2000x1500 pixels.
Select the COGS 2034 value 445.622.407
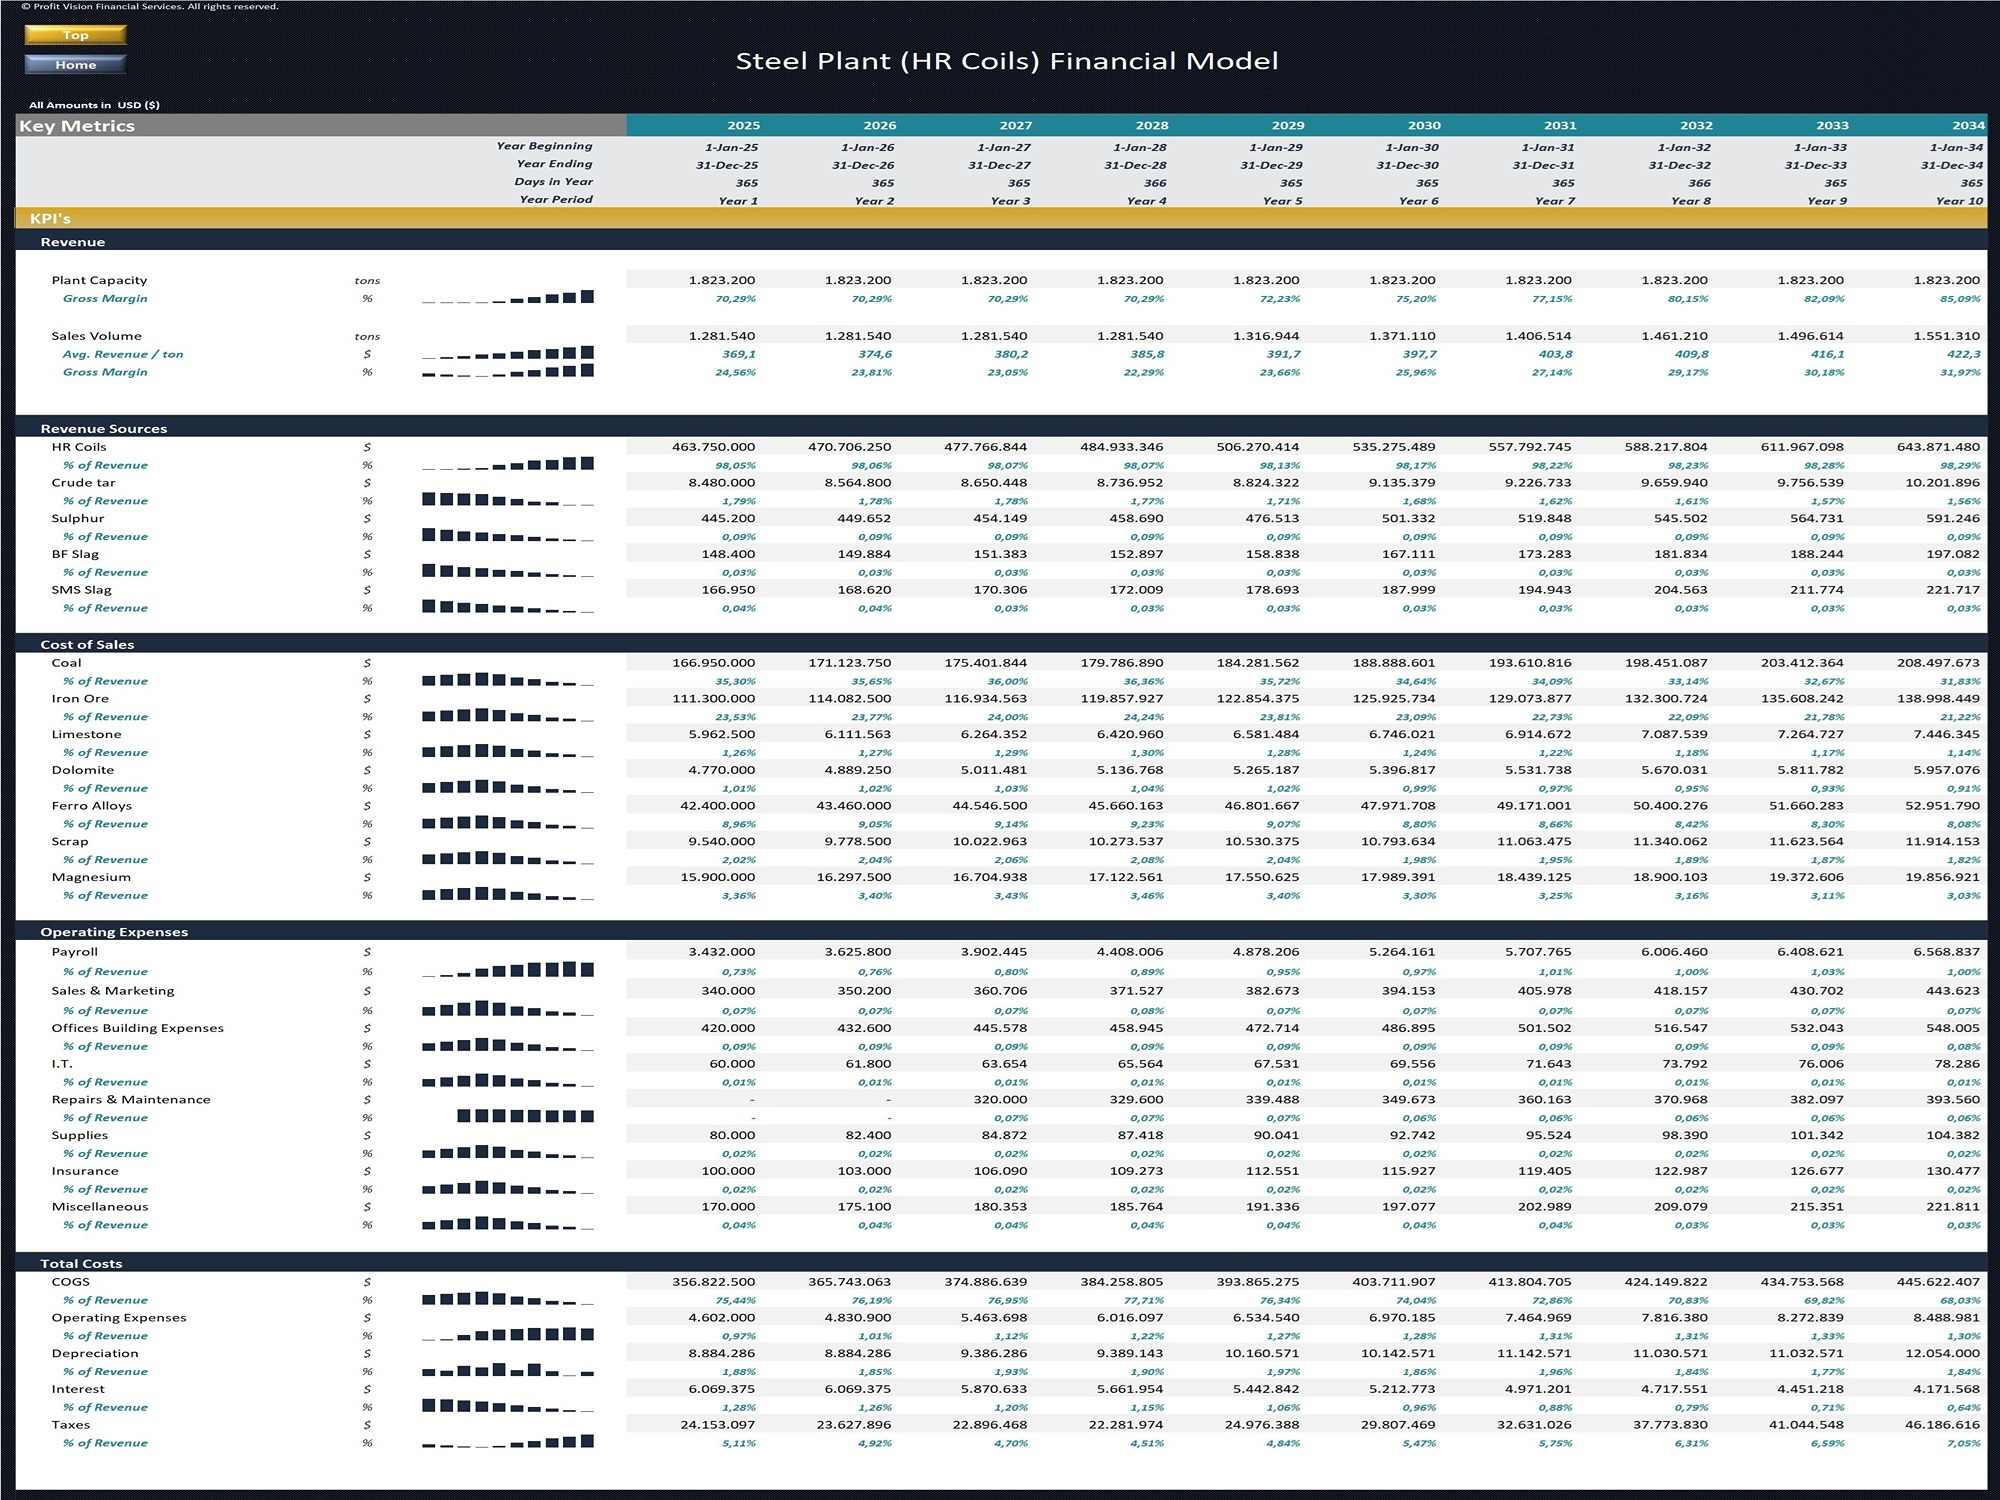1938,1282
